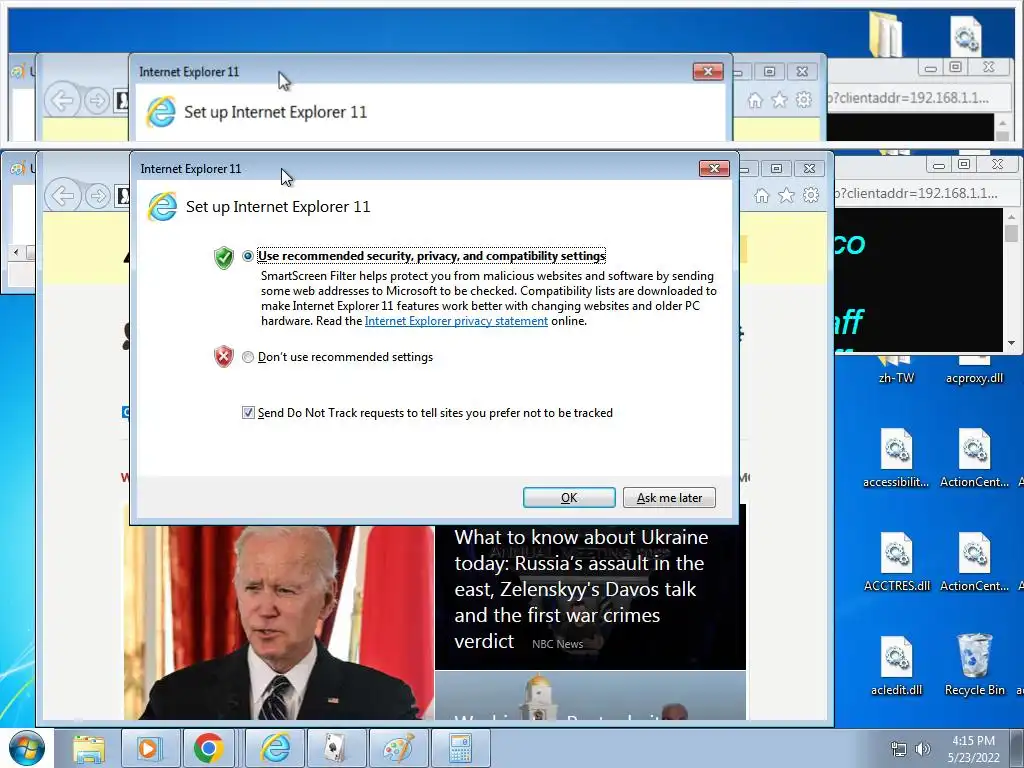Open Google Chrome from the taskbar

[209, 748]
